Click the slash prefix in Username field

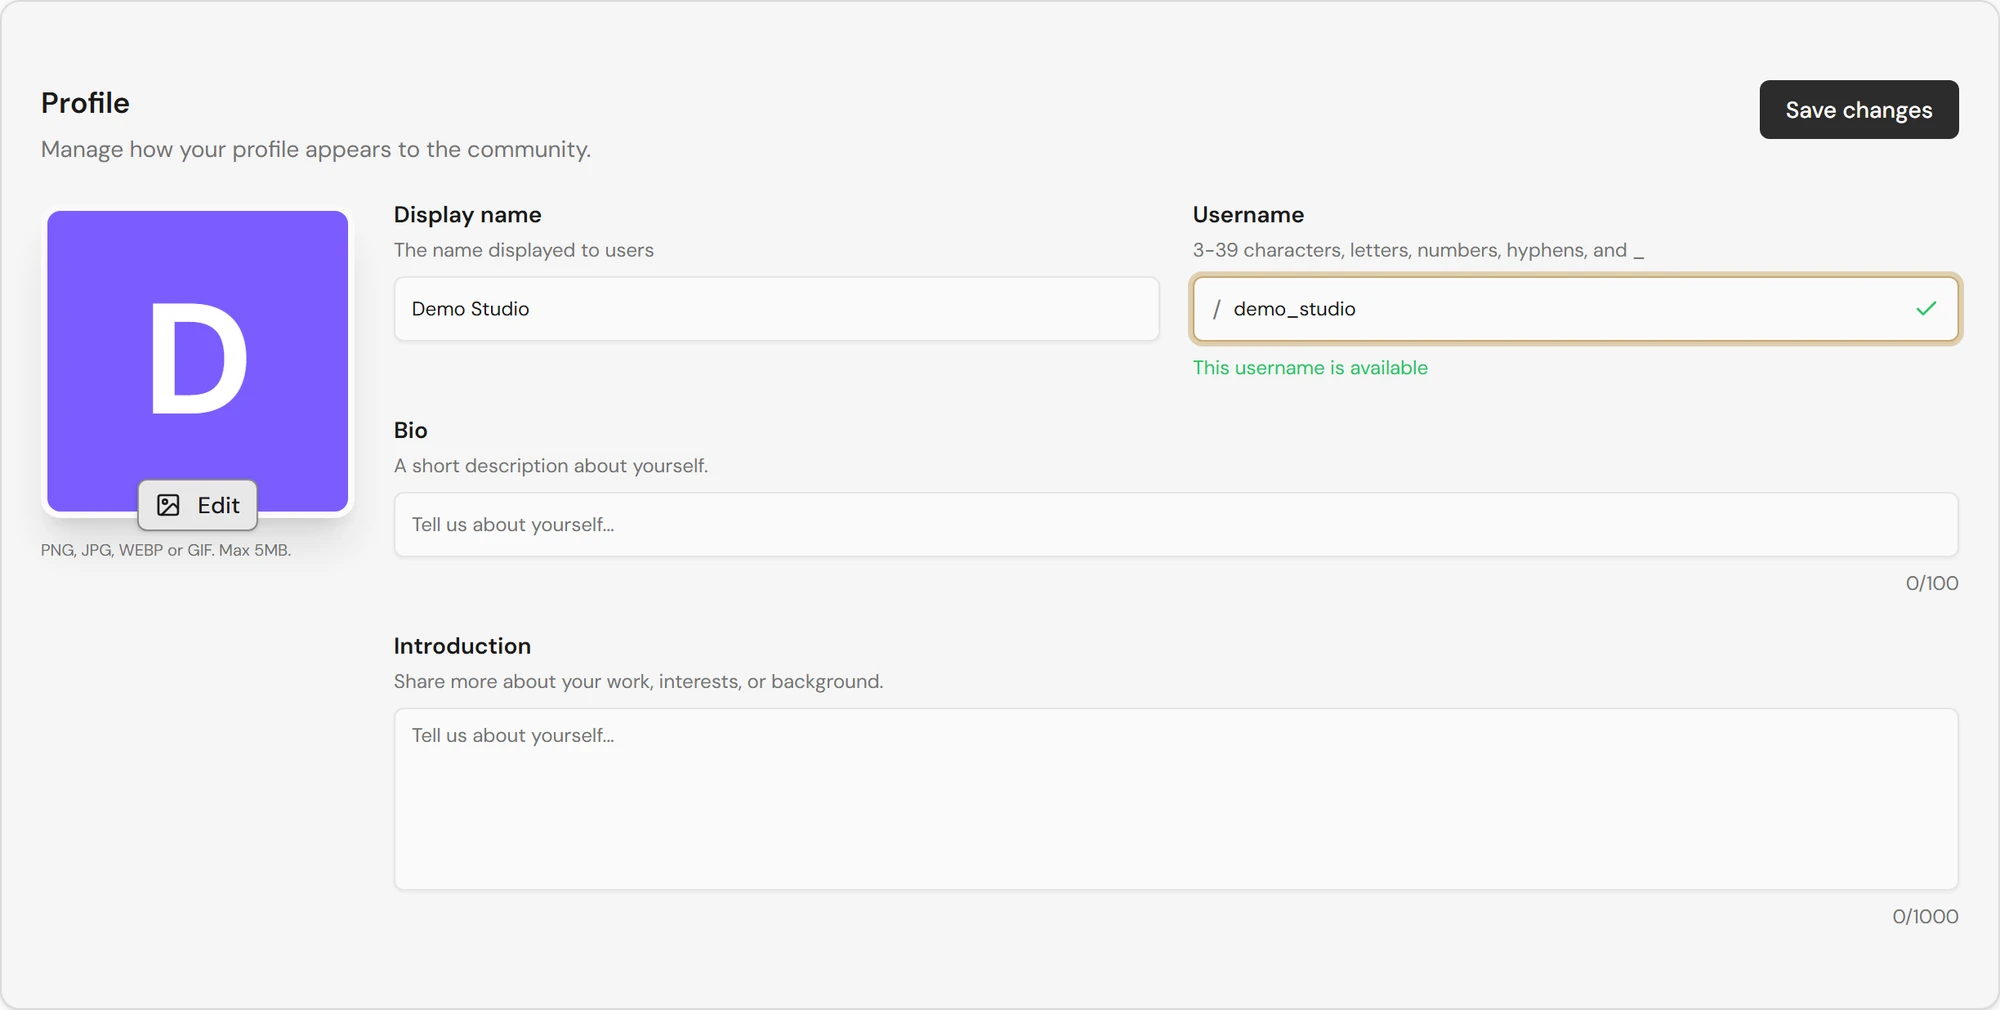coord(1216,309)
